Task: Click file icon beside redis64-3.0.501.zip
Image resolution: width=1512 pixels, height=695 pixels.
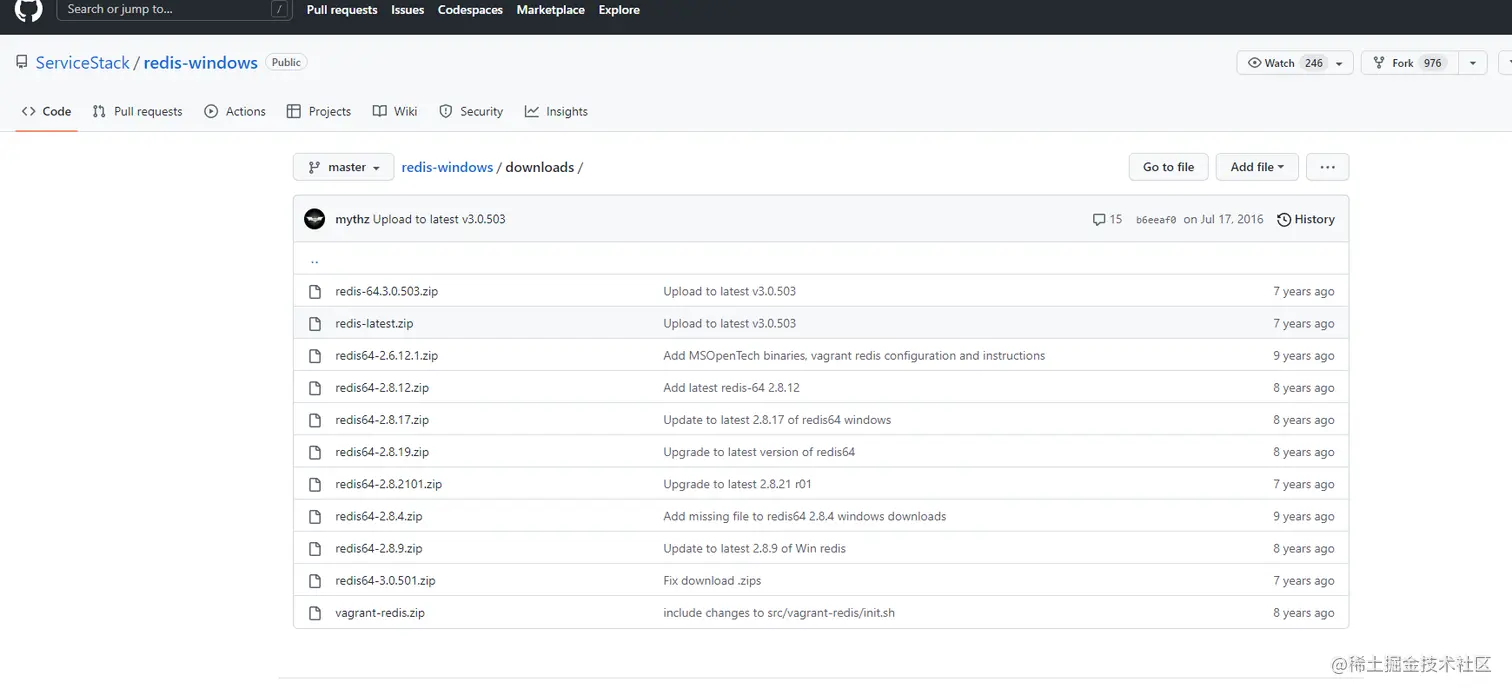Action: coord(315,581)
